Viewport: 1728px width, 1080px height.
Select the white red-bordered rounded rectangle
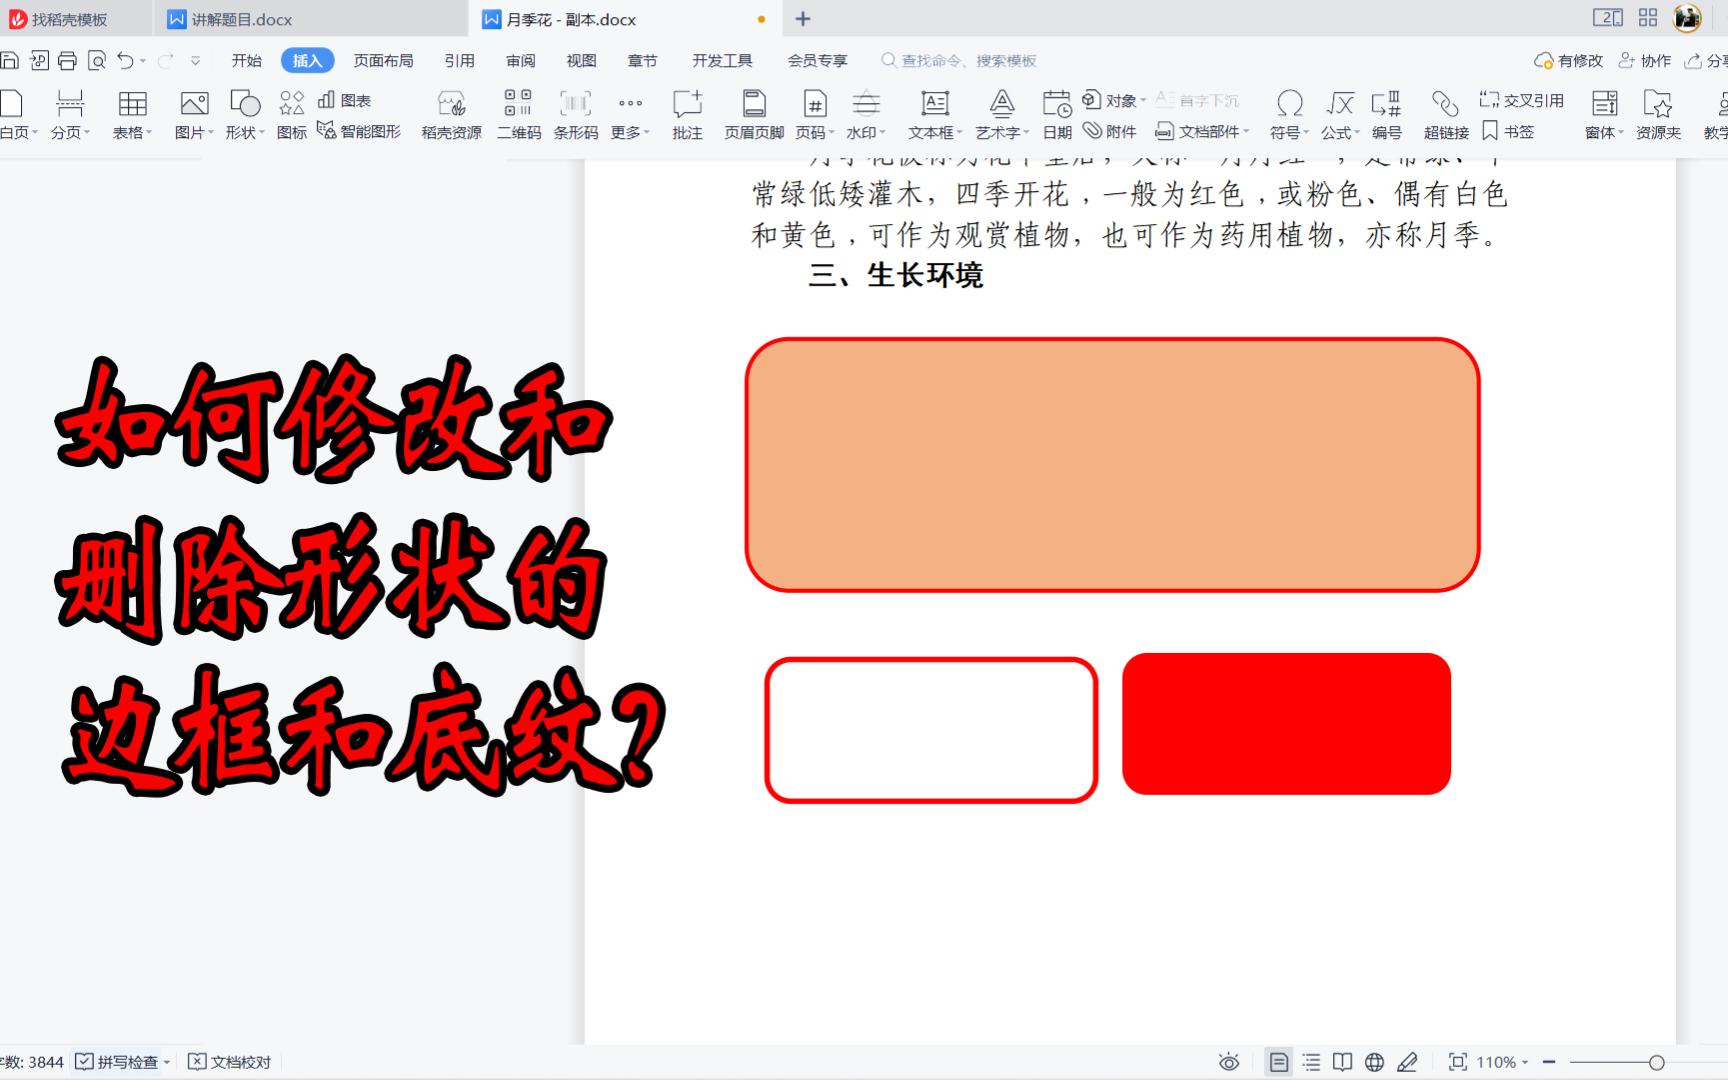tap(931, 730)
